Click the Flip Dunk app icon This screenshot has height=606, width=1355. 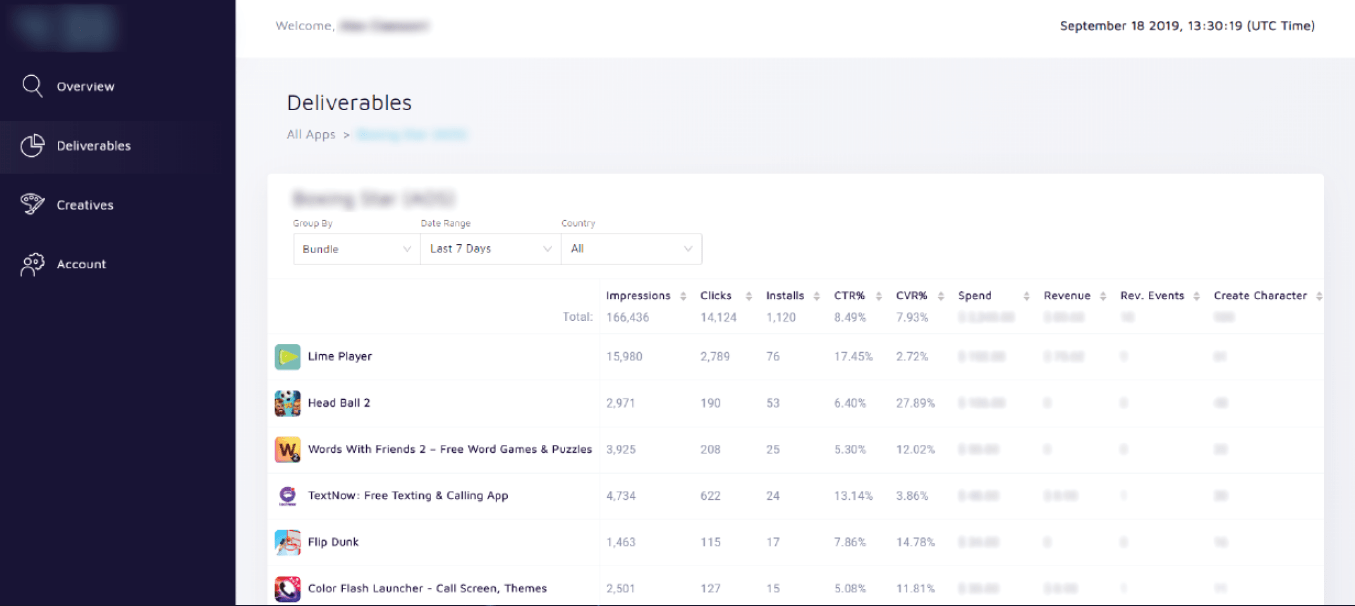click(288, 542)
